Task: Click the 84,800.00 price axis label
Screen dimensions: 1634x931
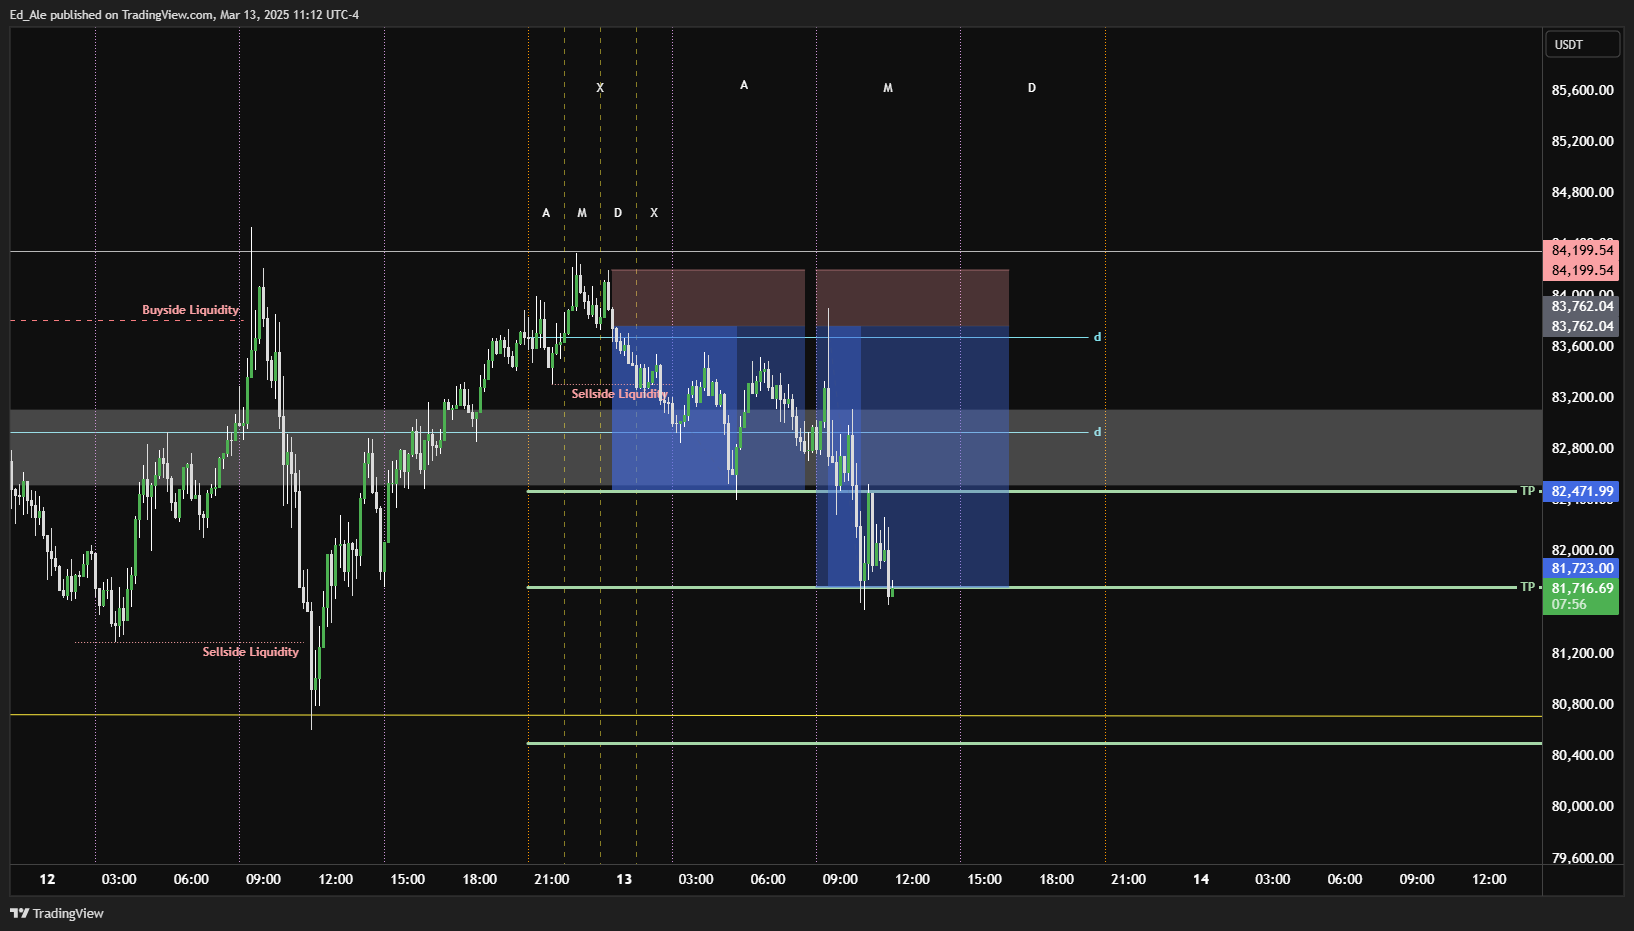Action: tap(1582, 192)
